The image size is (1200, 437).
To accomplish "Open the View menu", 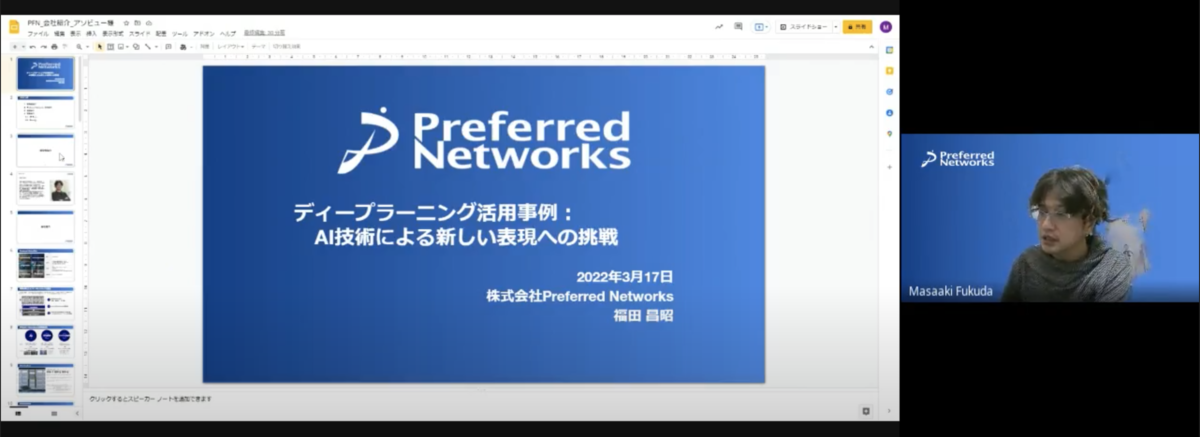I will (75, 33).
